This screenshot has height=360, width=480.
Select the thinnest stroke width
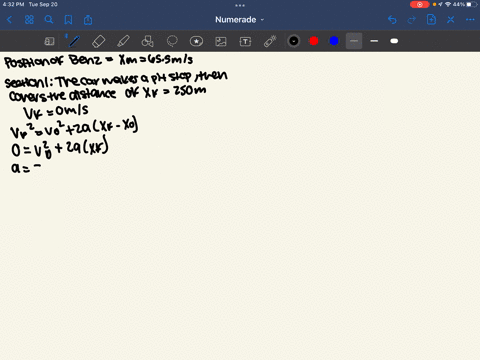(354, 41)
